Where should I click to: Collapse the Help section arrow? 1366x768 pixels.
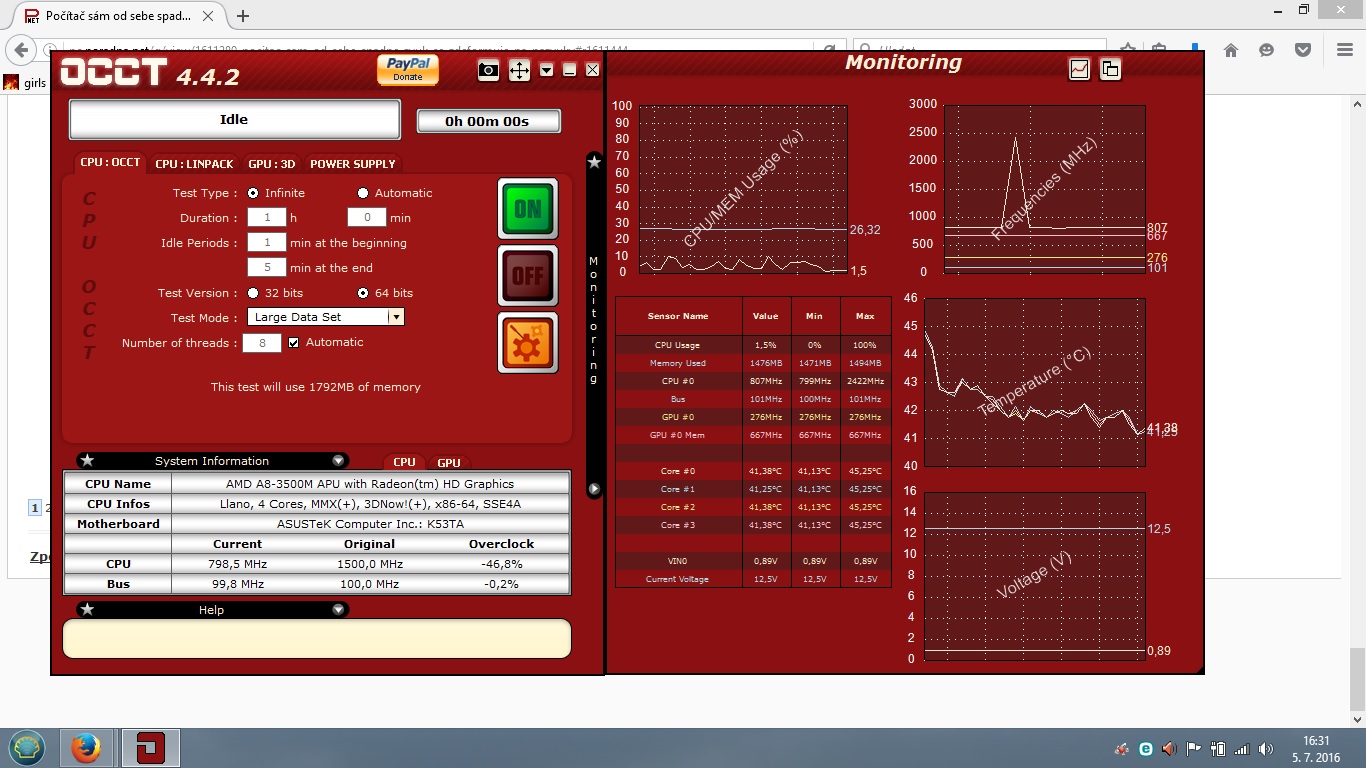(x=338, y=610)
